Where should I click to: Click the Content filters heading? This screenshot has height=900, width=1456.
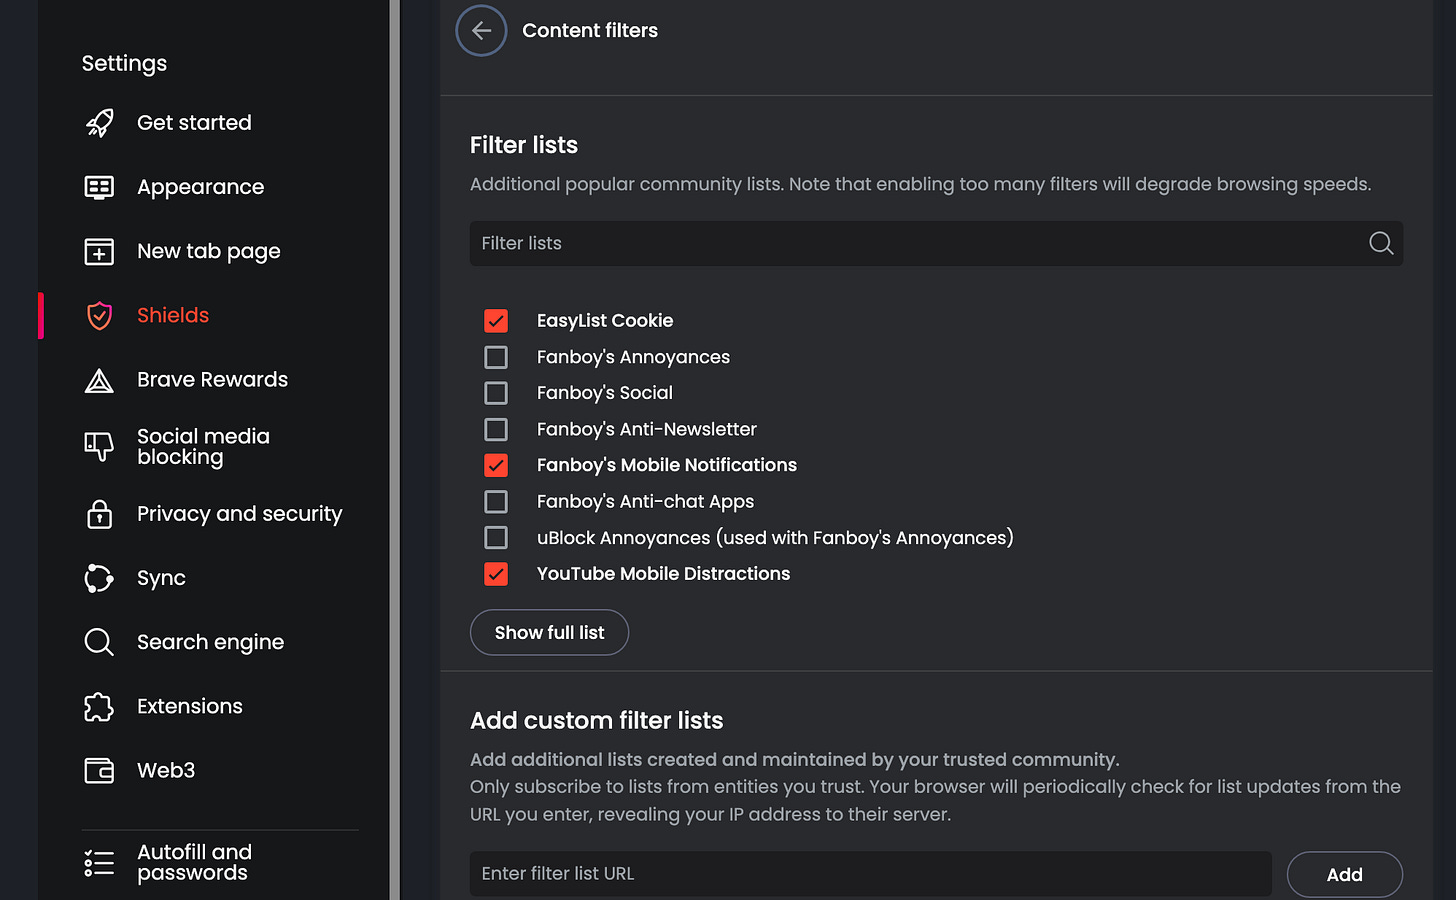(590, 31)
